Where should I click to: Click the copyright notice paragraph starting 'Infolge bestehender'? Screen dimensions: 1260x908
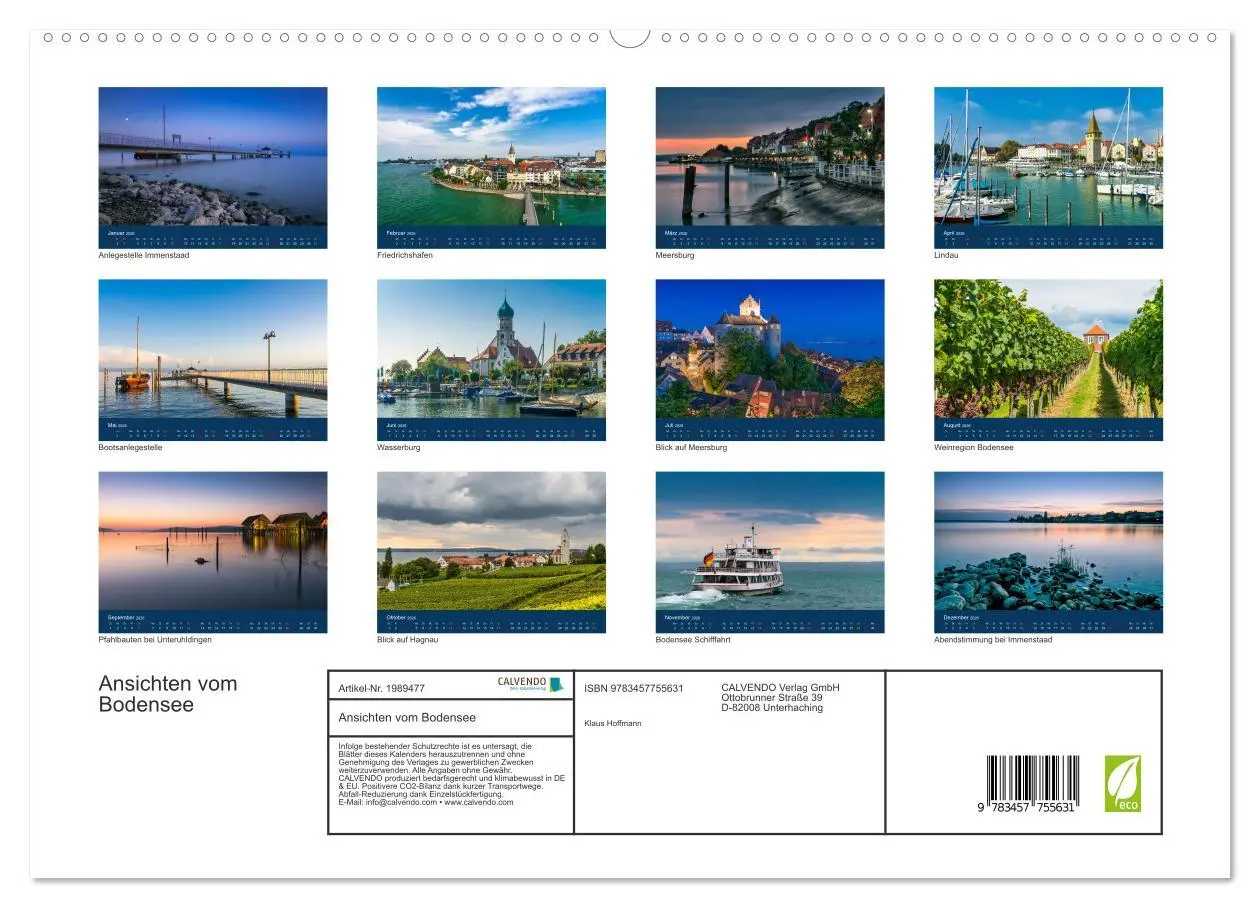452,774
